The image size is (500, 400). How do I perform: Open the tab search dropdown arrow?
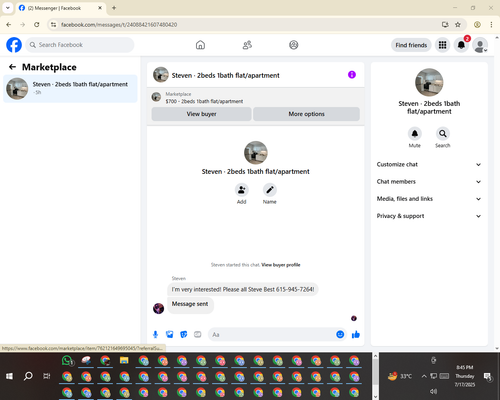[8, 8]
